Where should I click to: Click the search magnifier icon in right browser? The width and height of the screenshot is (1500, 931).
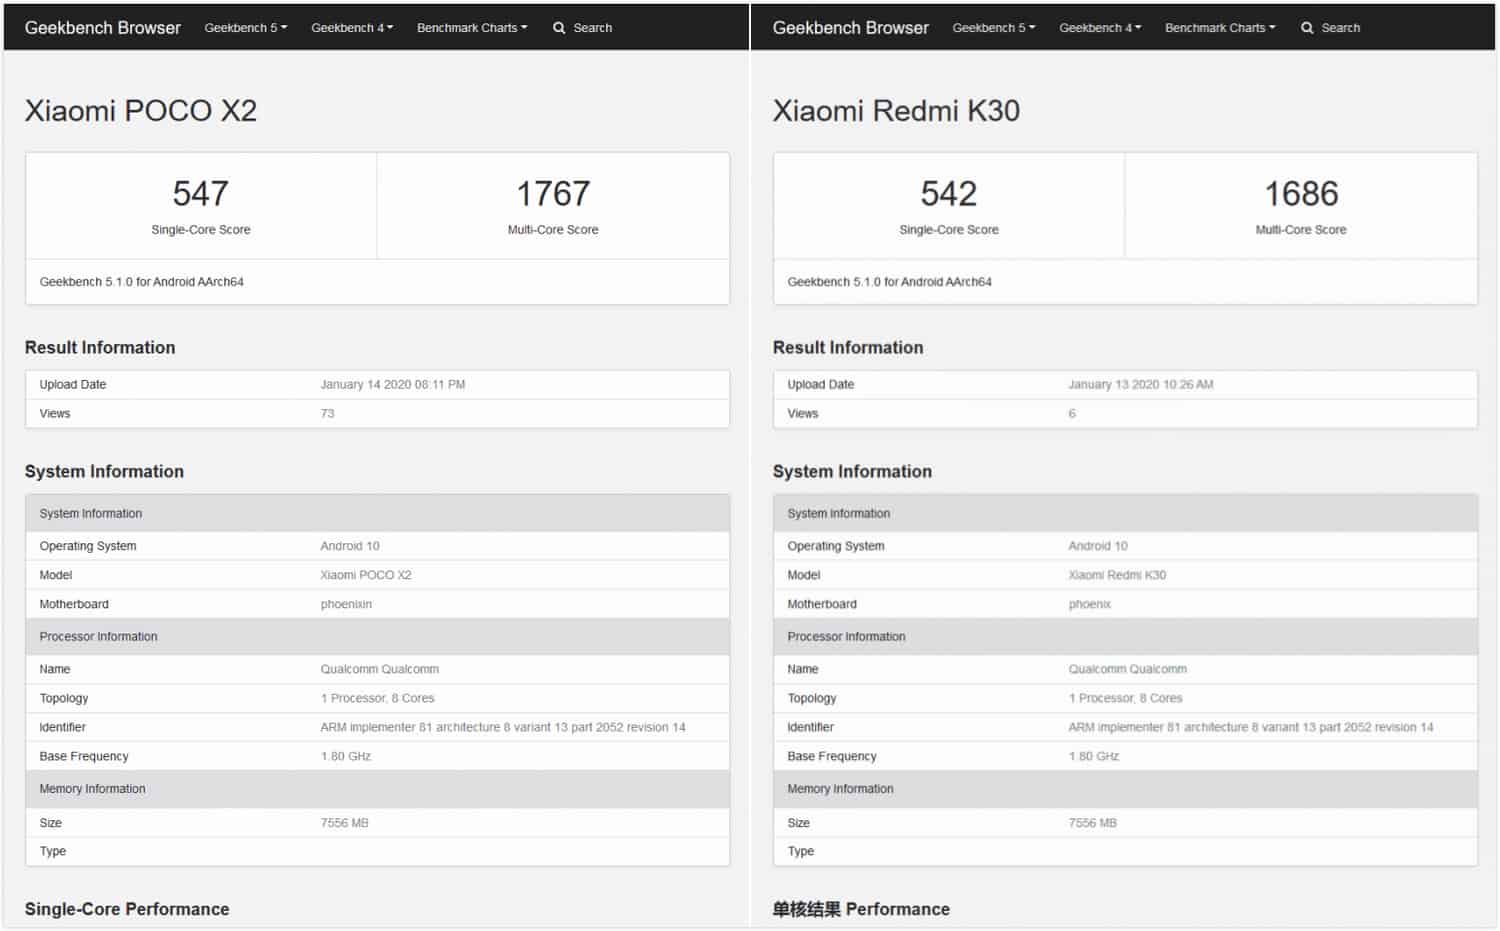point(1307,28)
